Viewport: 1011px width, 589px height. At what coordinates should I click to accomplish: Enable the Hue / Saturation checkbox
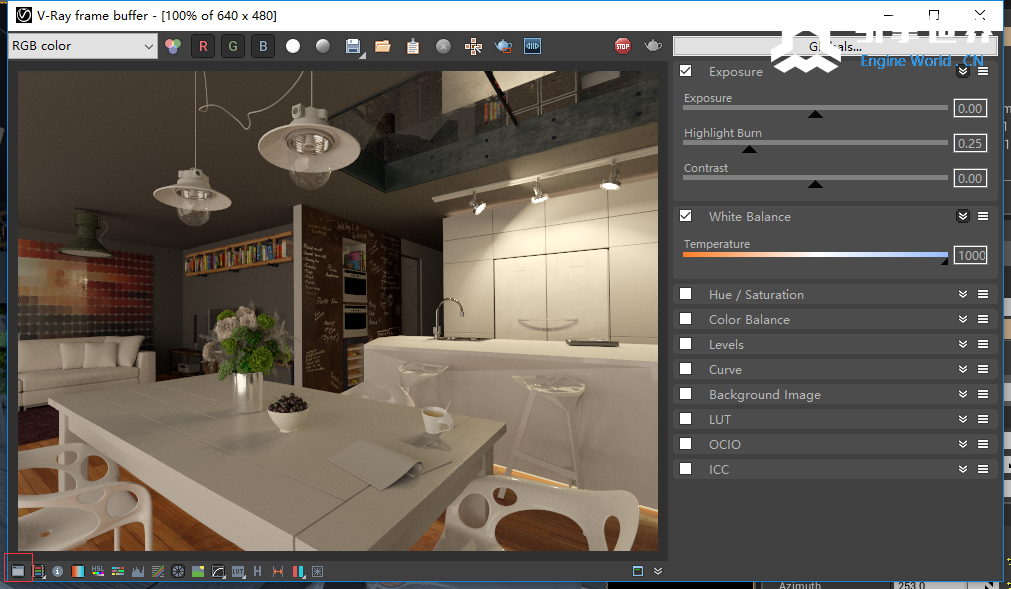[686, 294]
